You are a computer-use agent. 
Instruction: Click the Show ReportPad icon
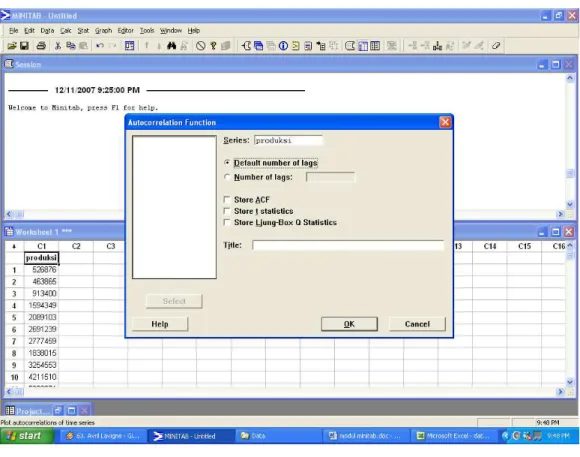(308, 46)
